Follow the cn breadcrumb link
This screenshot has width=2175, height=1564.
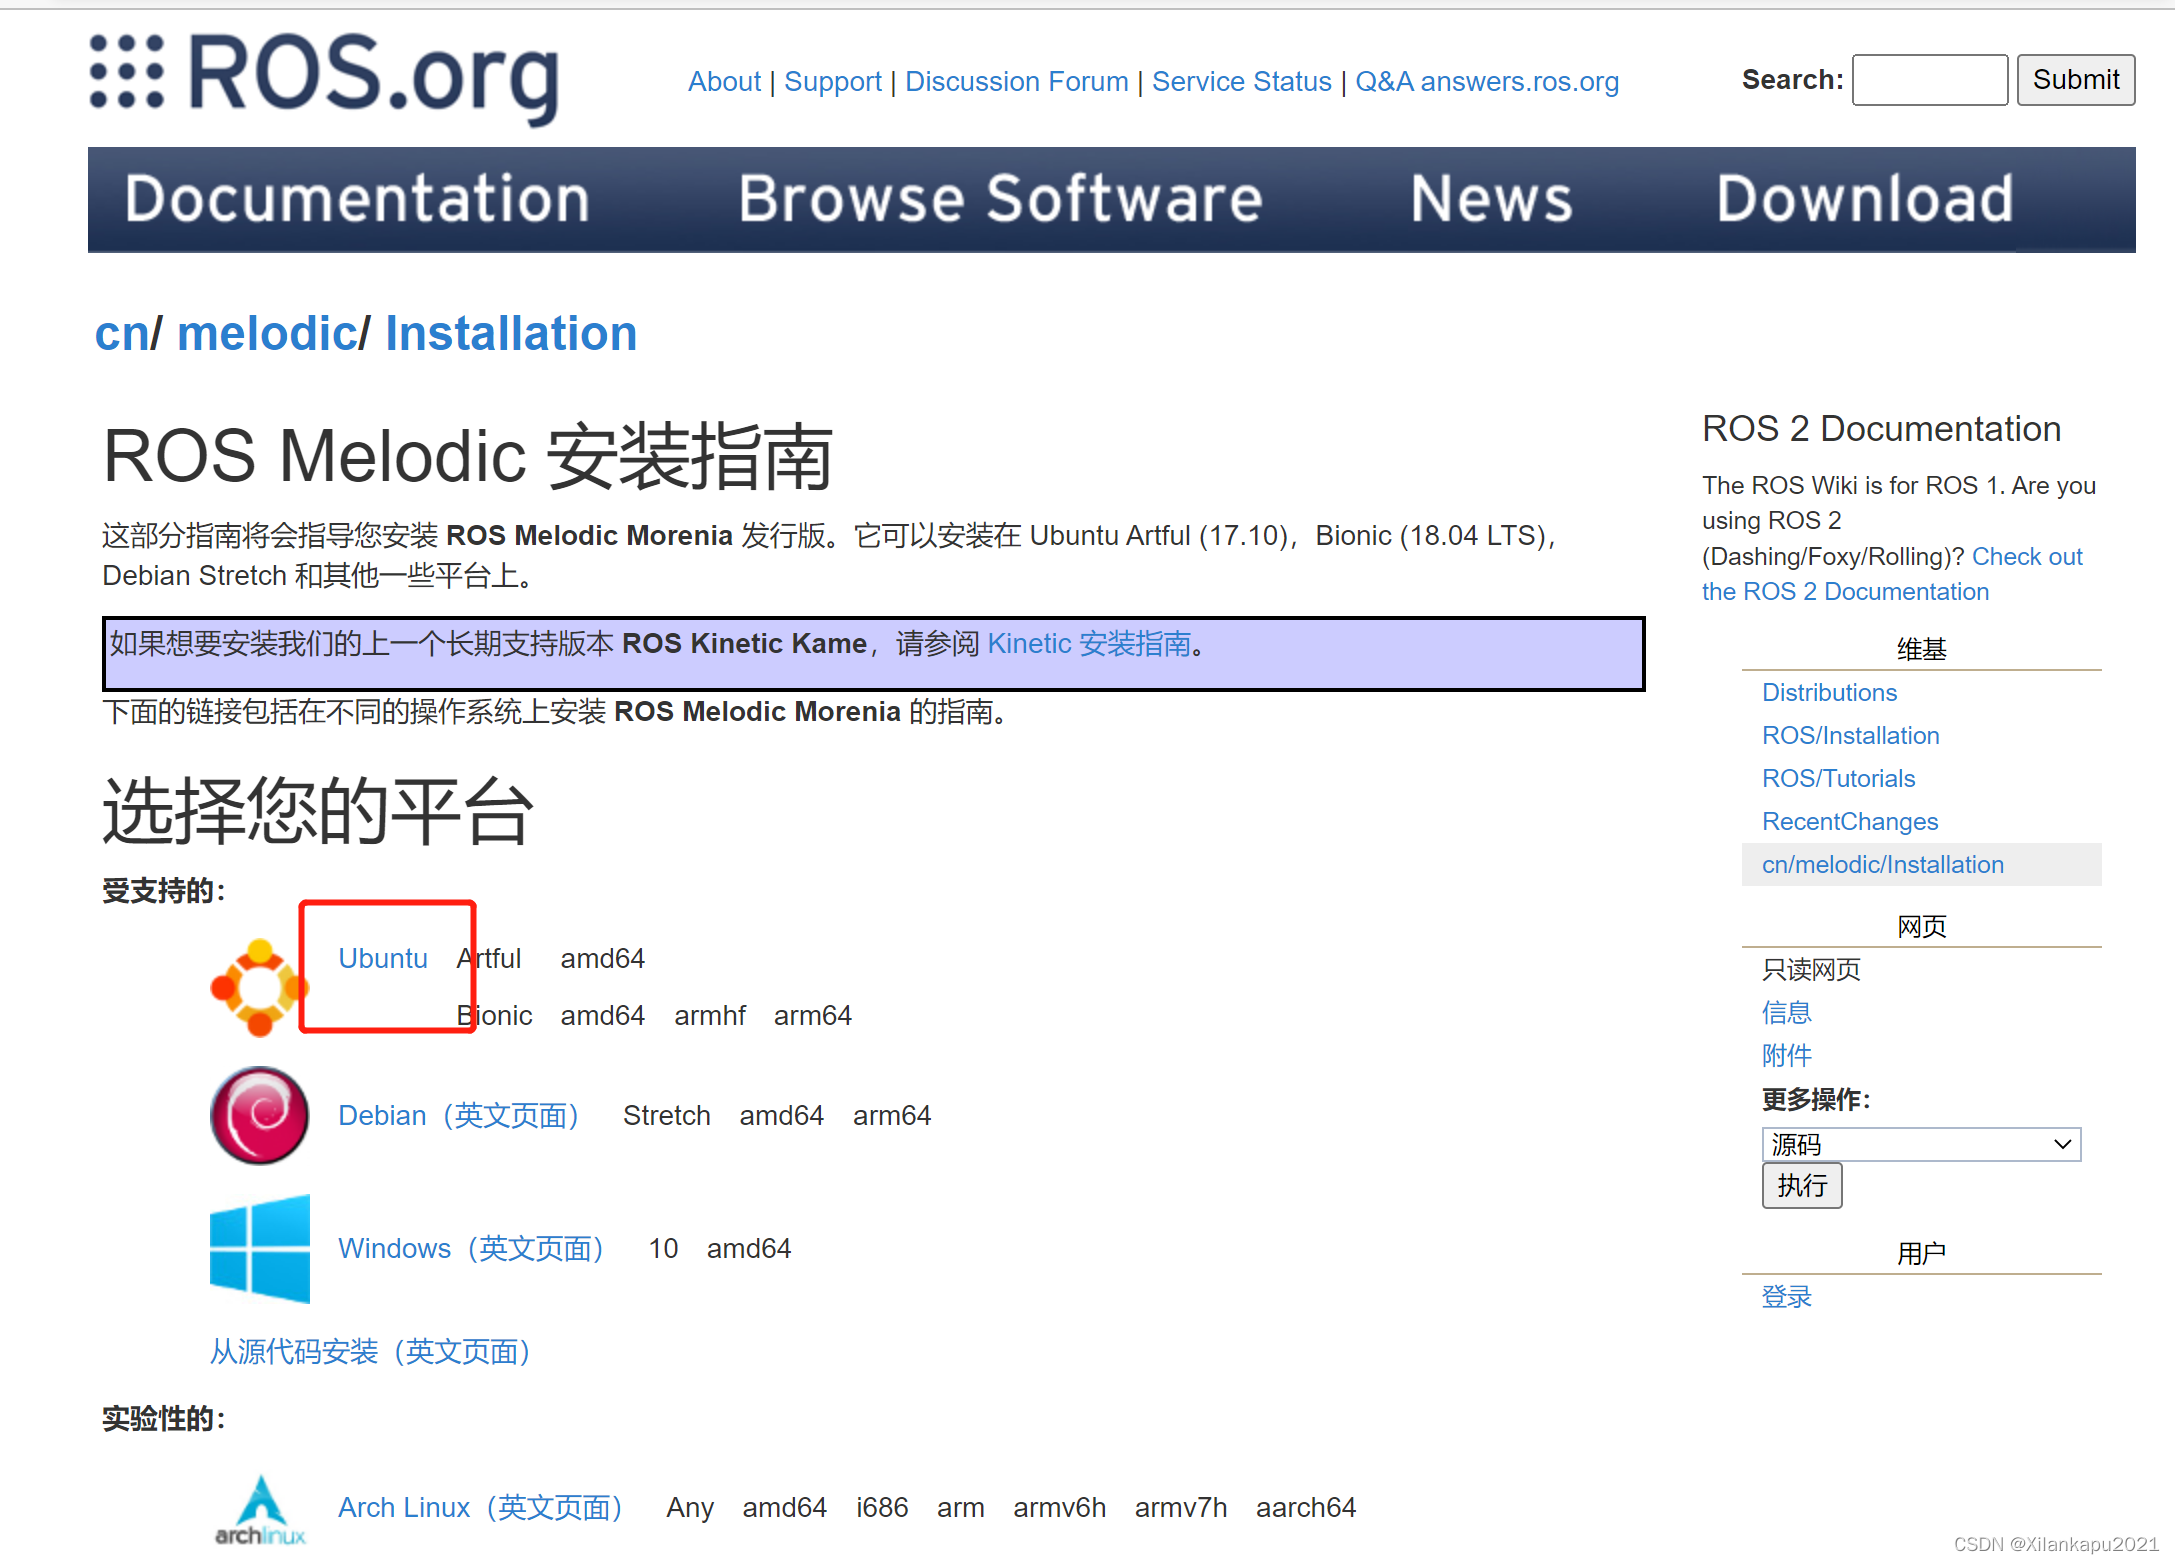click(121, 333)
